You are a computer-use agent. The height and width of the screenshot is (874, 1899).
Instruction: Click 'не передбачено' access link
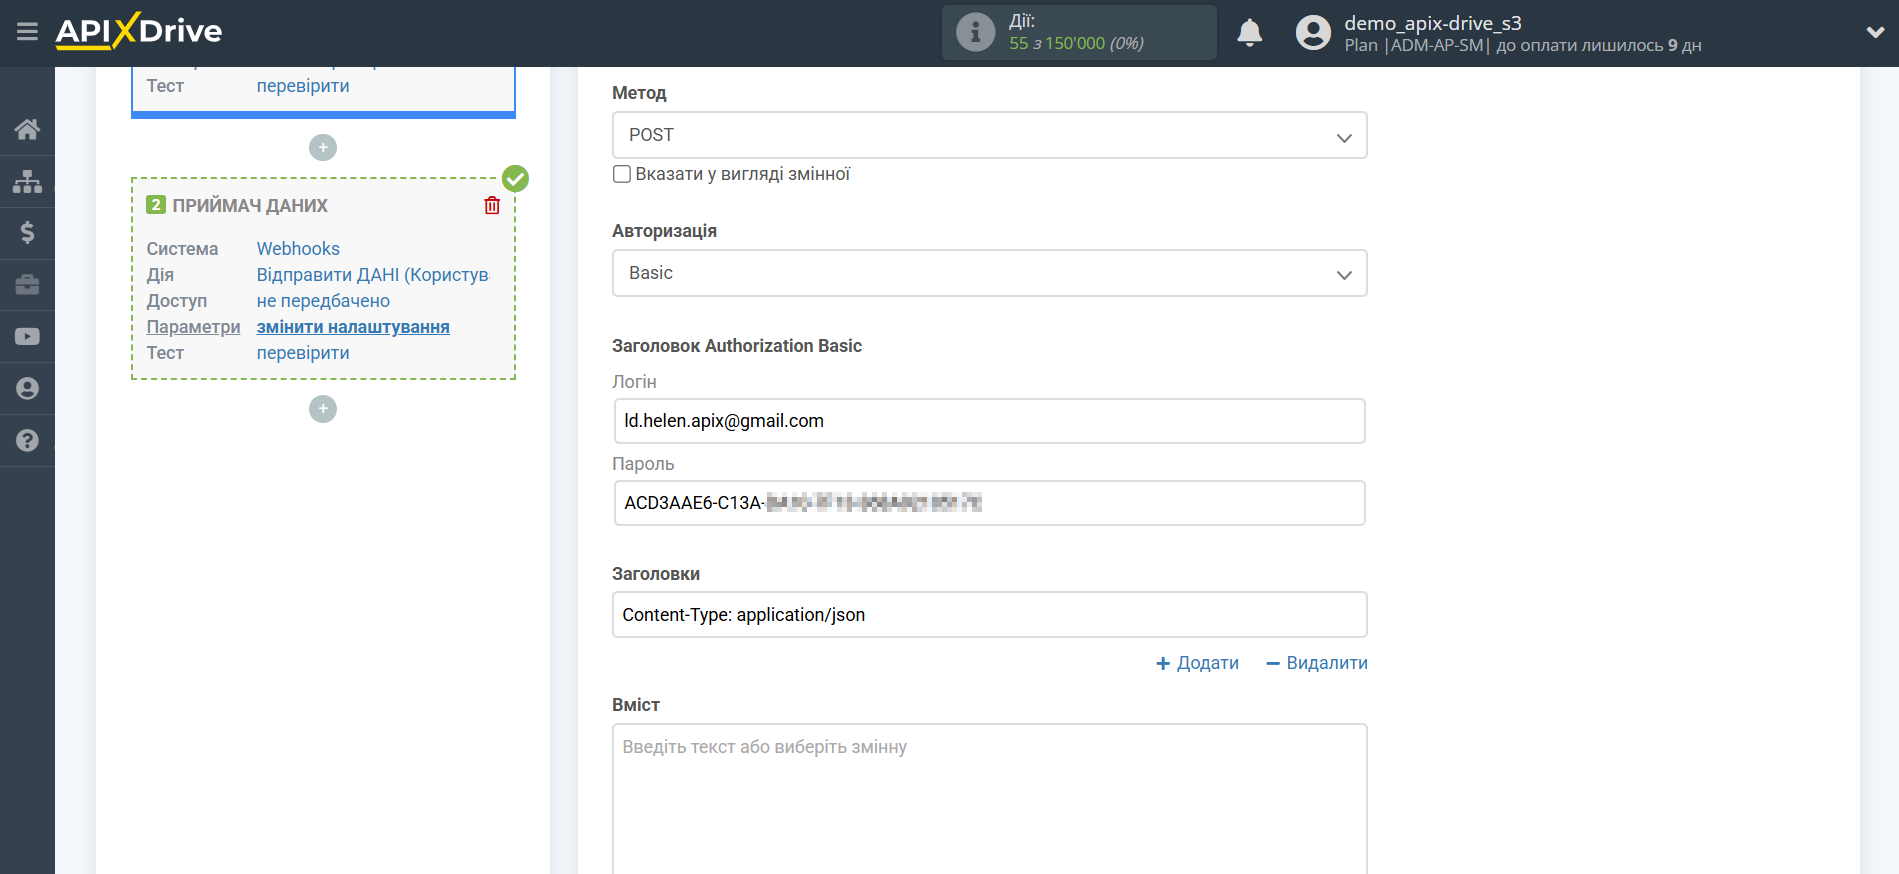323,301
